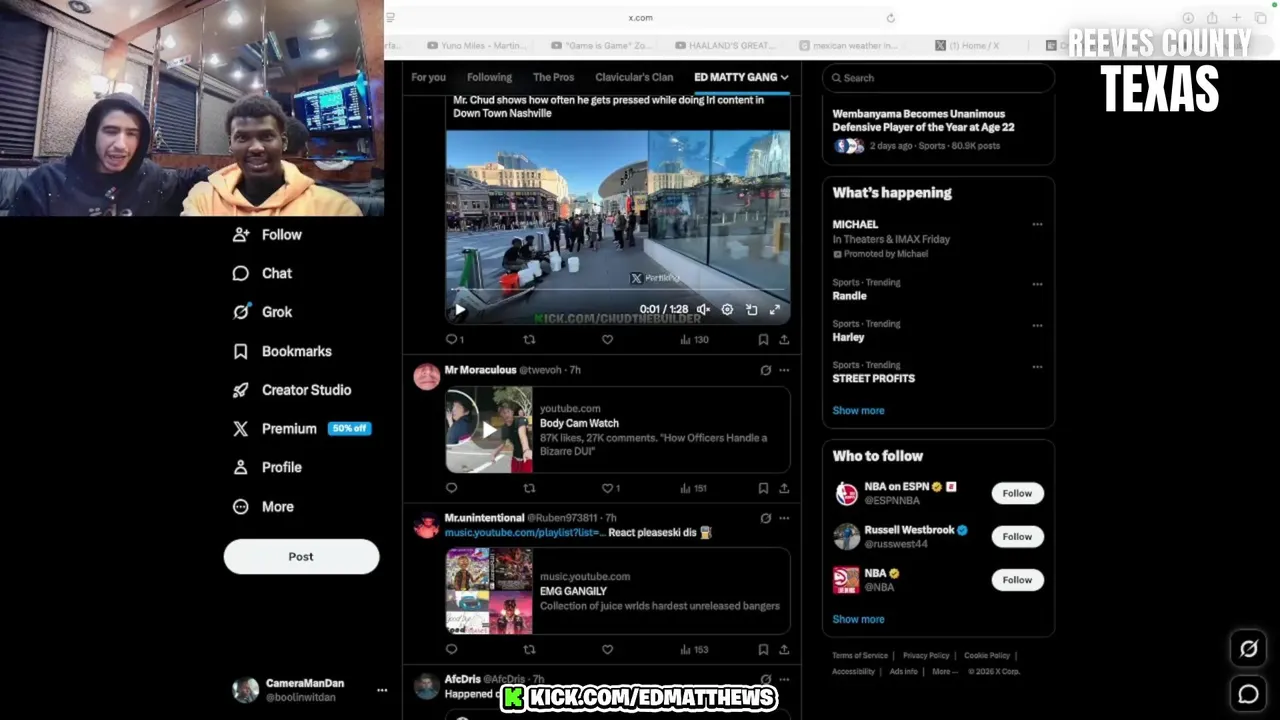Open the floating messages chat button
This screenshot has width=1280, height=720.
click(x=1248, y=694)
